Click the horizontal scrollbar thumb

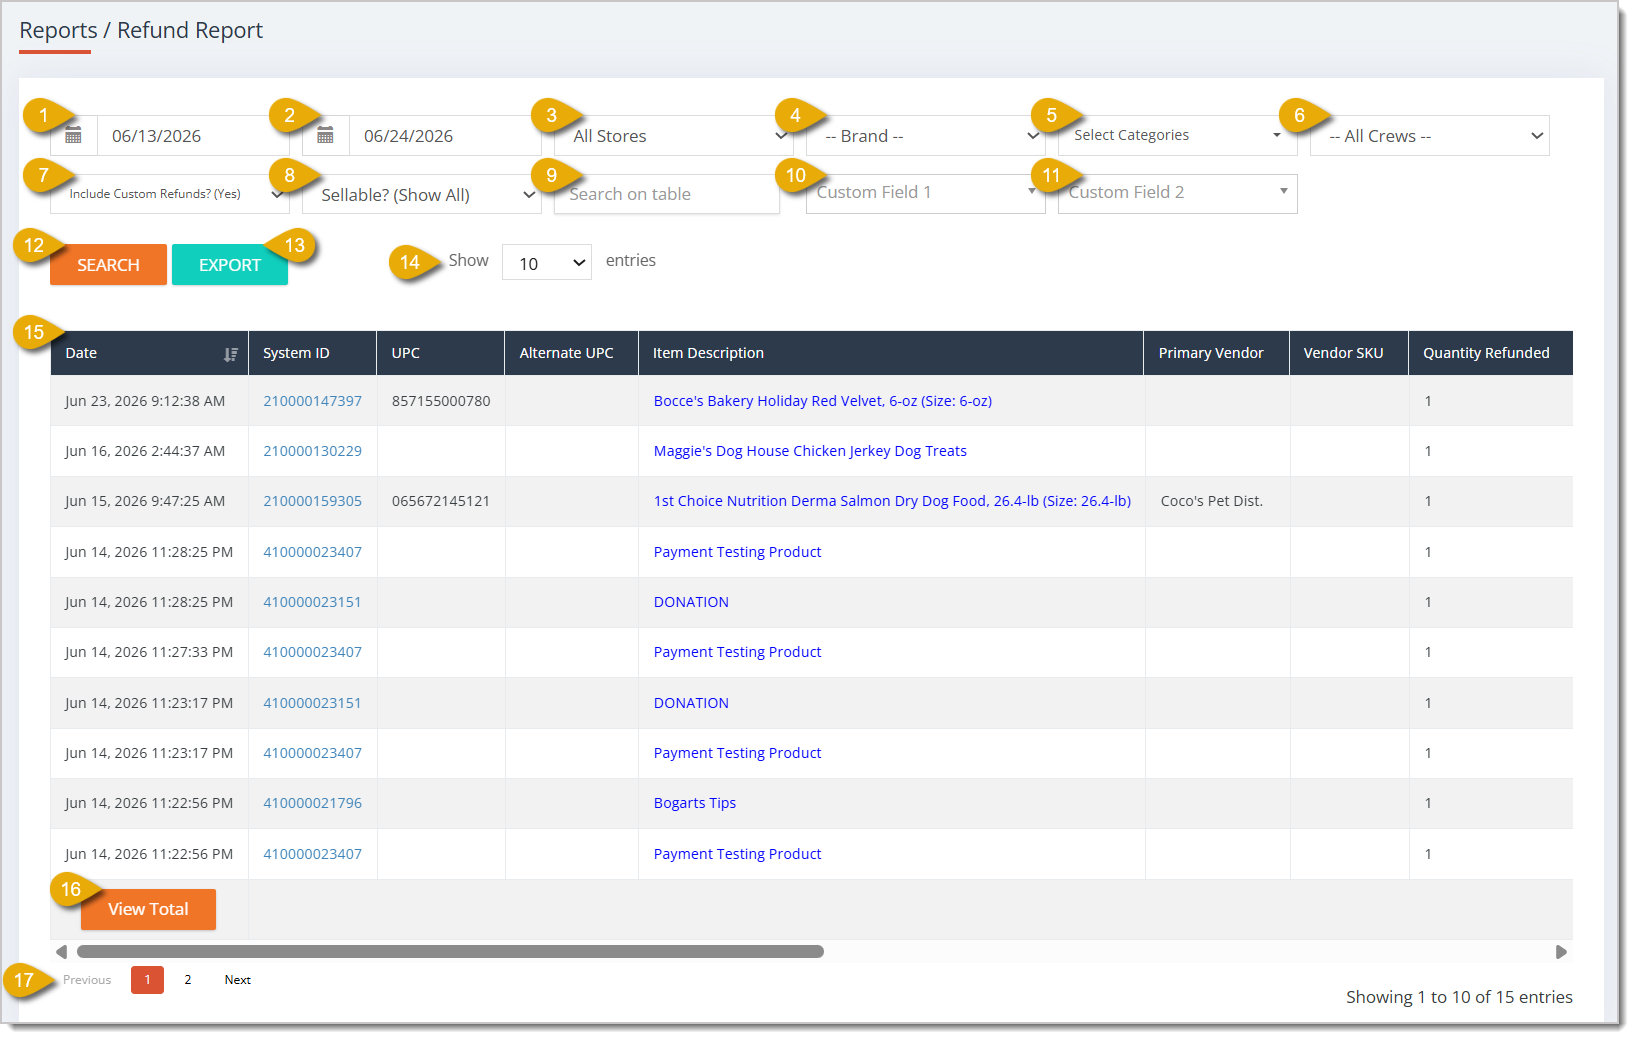(x=450, y=952)
